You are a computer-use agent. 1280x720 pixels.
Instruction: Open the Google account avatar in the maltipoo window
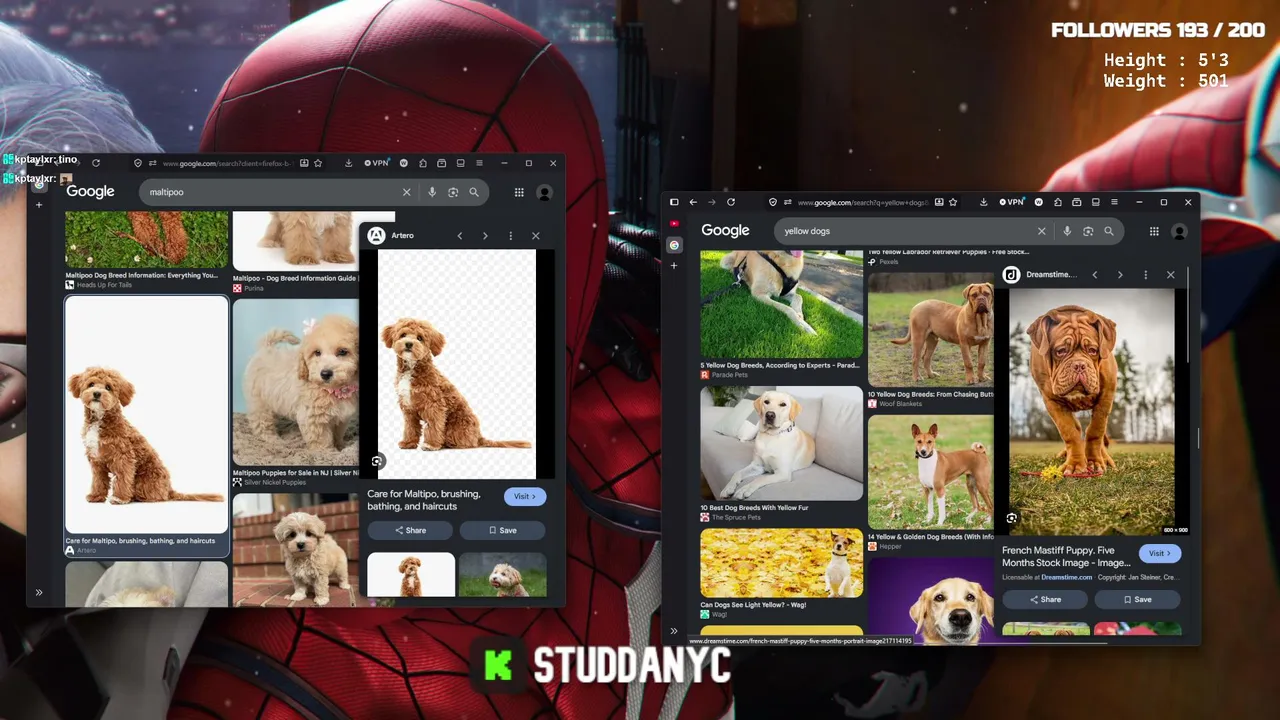click(x=544, y=192)
